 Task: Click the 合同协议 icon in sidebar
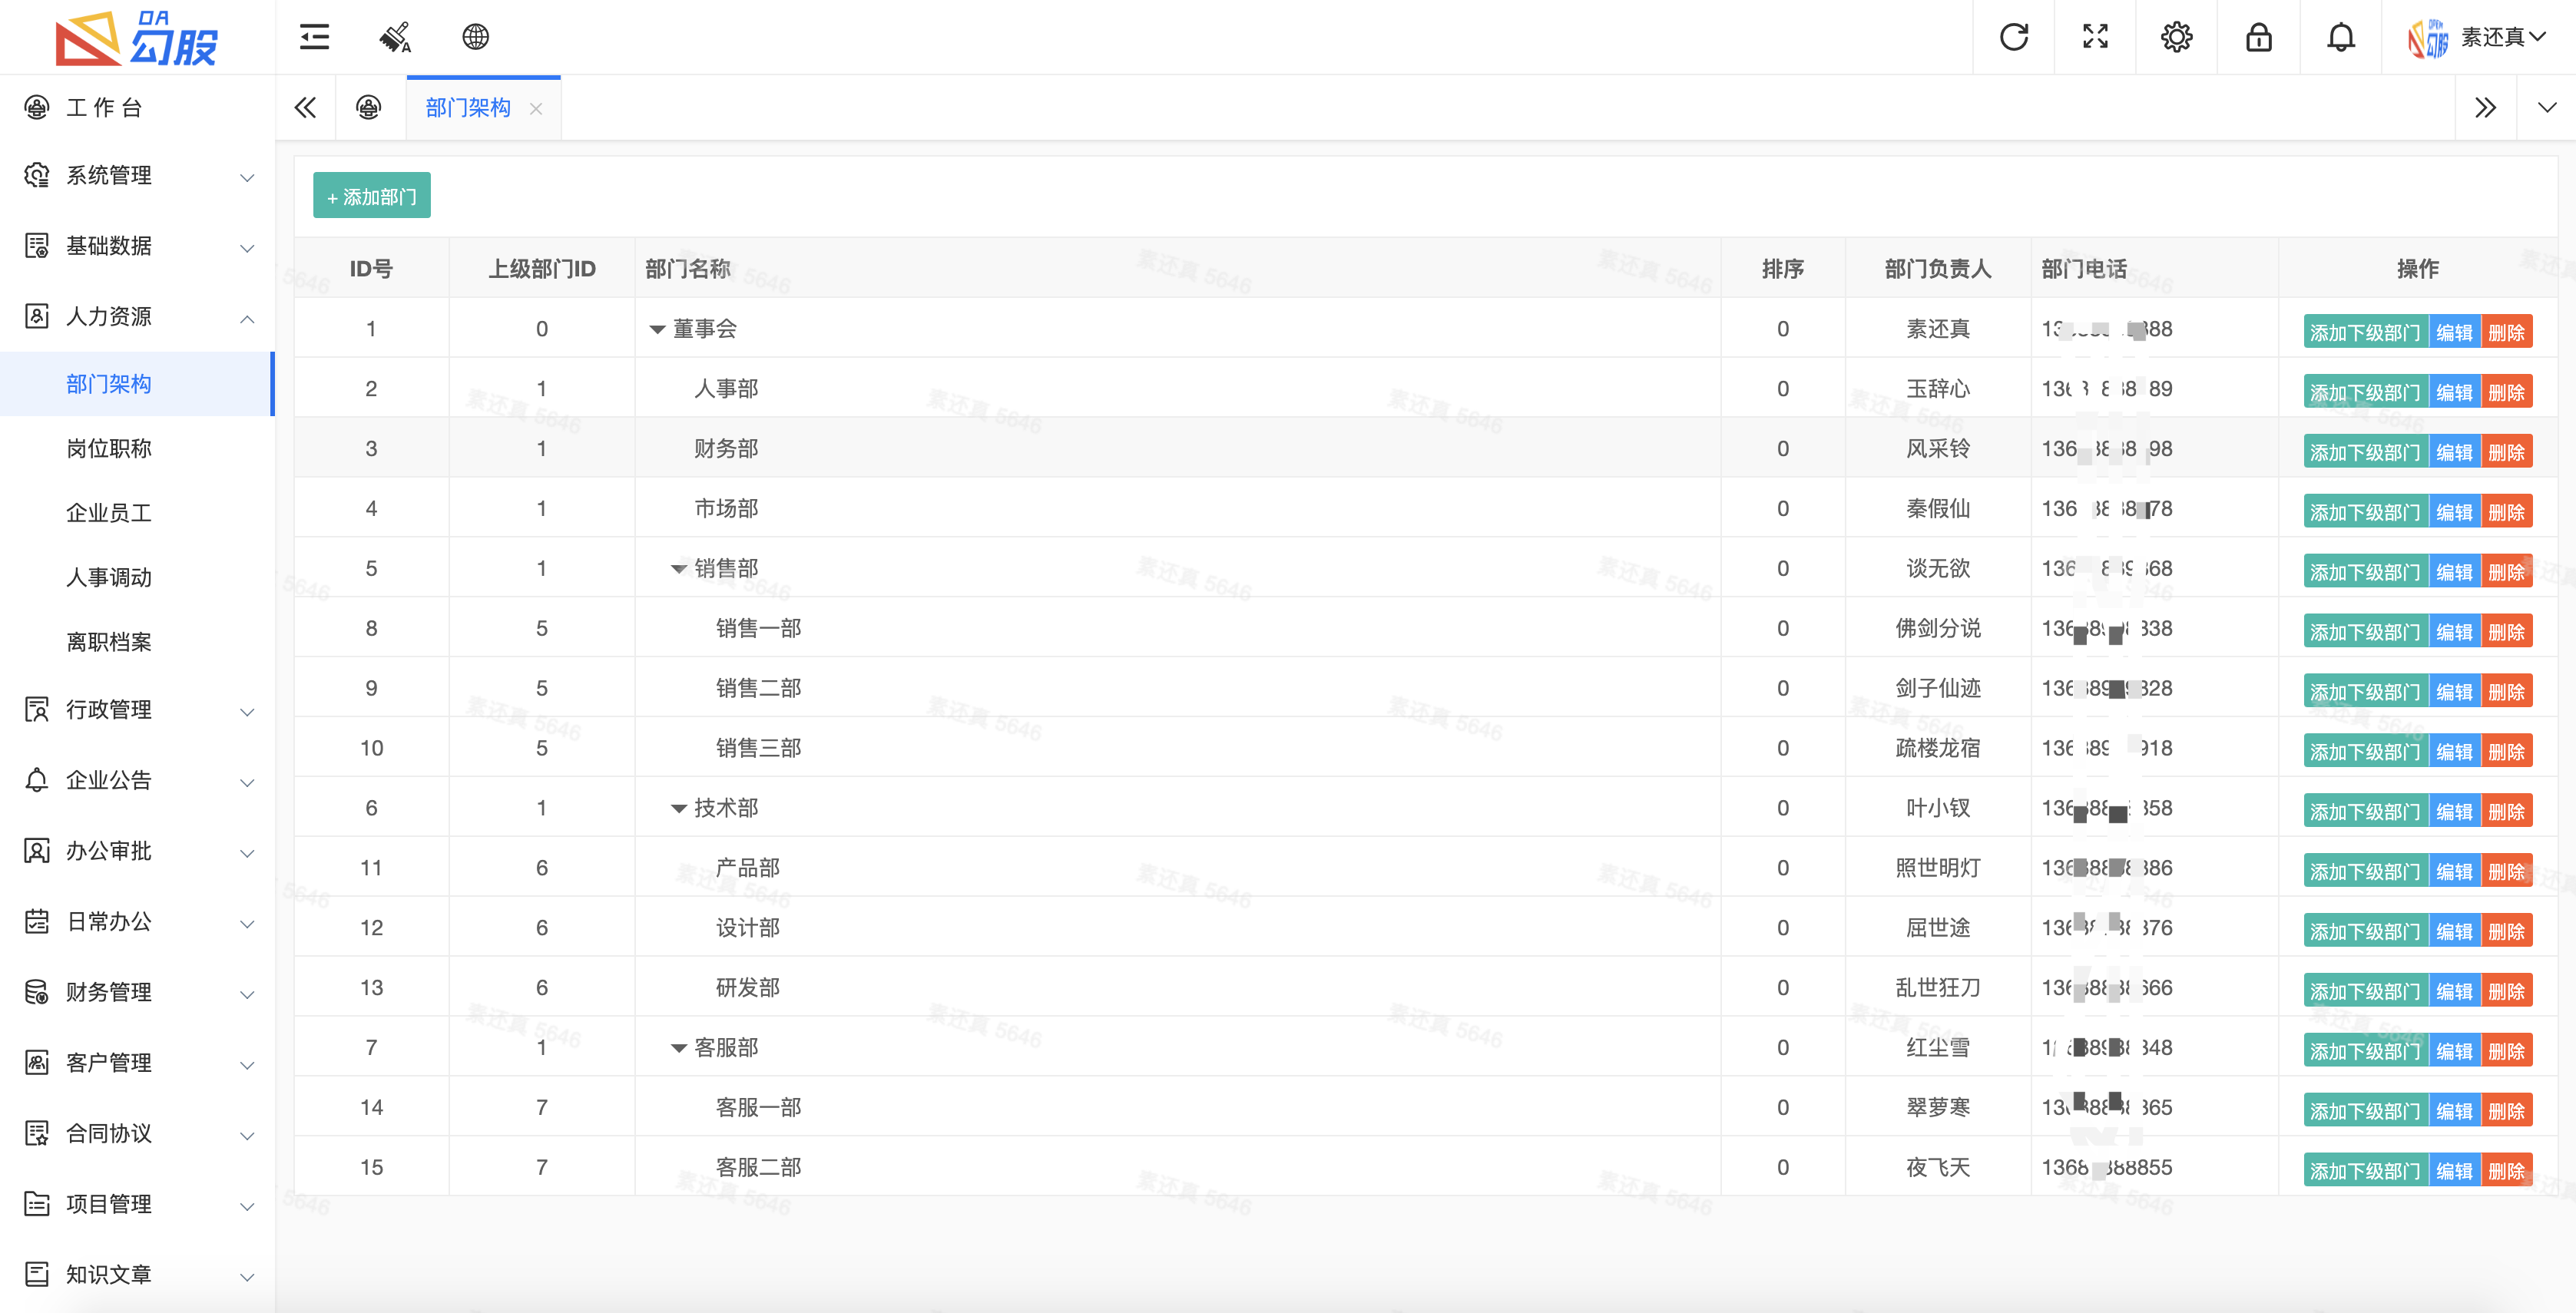(37, 1133)
